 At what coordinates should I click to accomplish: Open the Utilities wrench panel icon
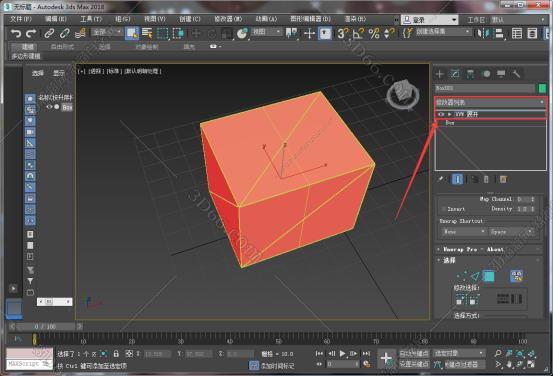pos(516,74)
